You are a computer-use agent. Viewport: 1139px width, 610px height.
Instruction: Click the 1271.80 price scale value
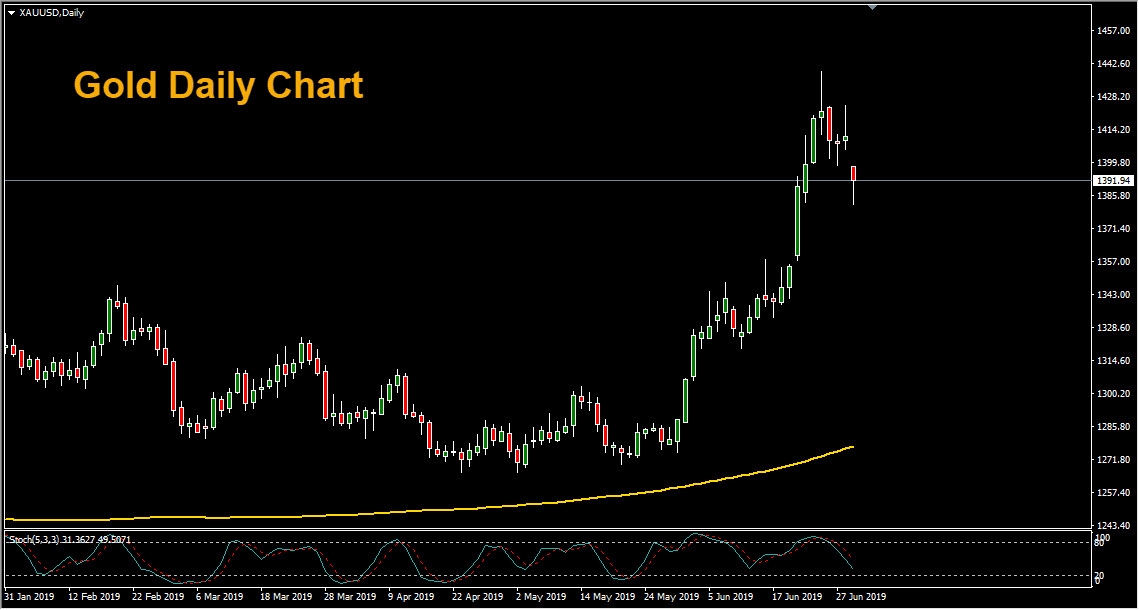tap(1113, 460)
